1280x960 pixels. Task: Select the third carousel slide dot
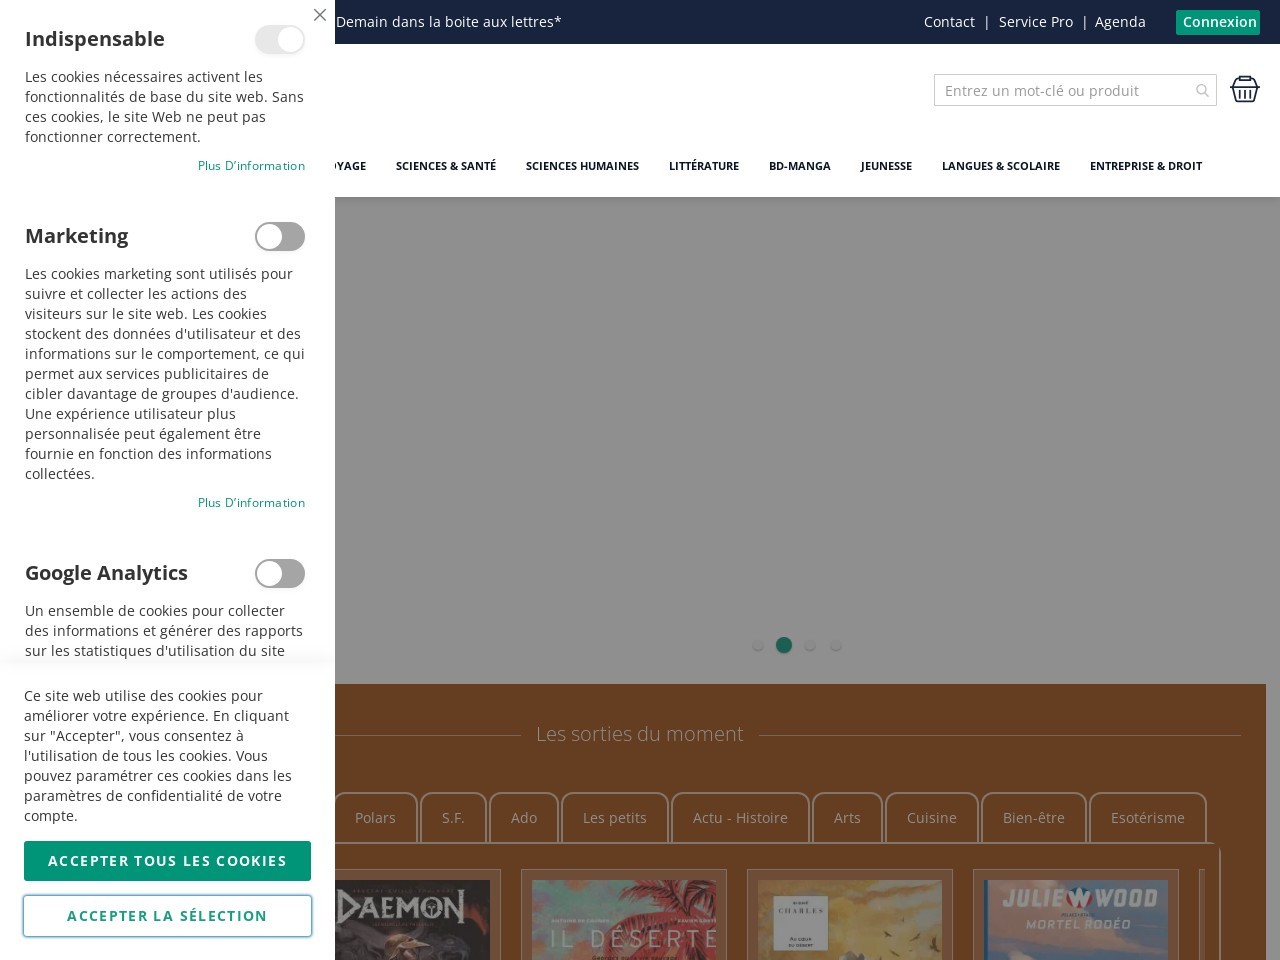810,646
